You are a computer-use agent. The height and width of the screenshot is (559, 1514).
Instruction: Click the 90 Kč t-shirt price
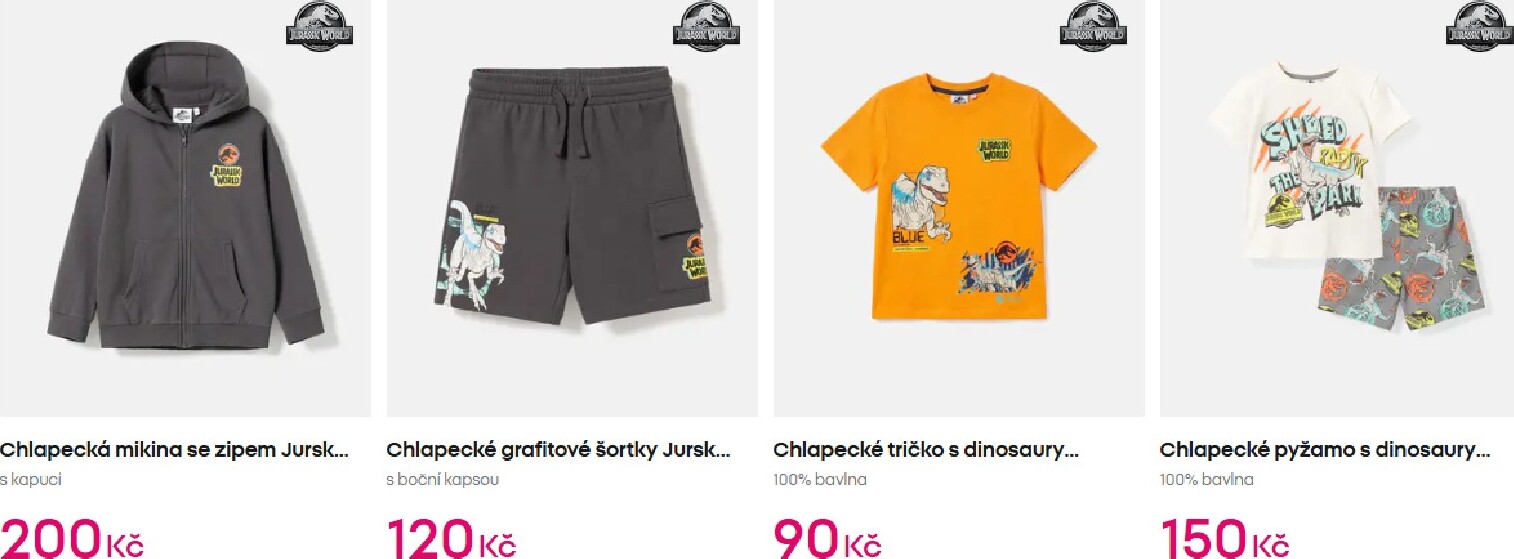pyautogui.click(x=827, y=538)
